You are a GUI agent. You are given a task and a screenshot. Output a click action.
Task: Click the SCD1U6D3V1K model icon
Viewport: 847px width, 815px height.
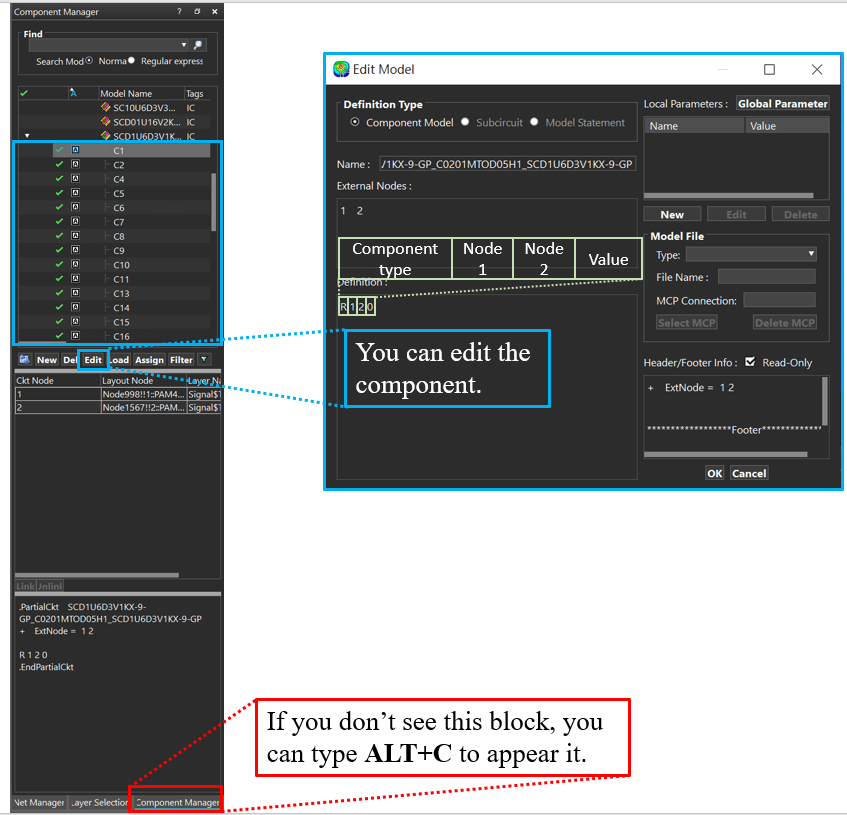(x=105, y=136)
